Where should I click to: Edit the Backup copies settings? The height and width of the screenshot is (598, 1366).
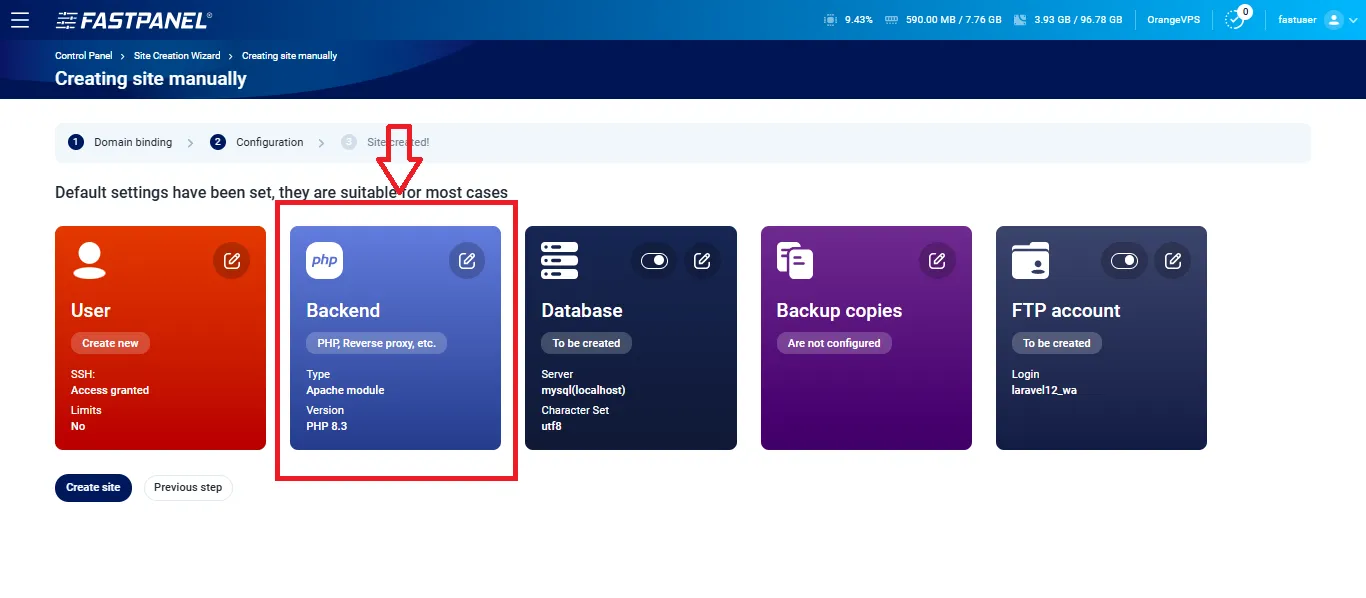[x=937, y=261]
